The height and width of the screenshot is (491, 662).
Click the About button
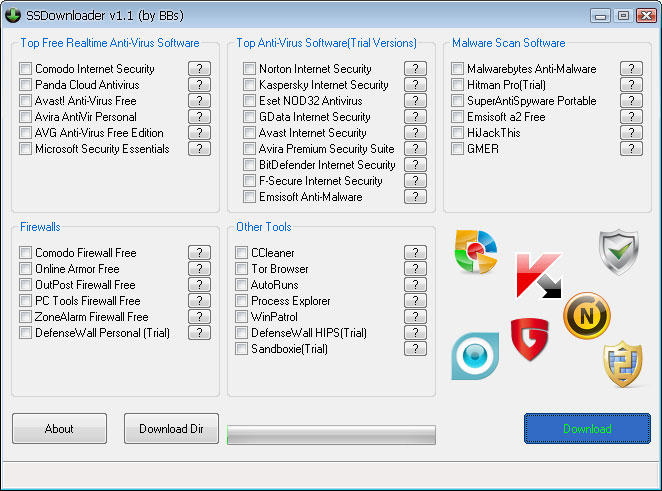point(60,429)
